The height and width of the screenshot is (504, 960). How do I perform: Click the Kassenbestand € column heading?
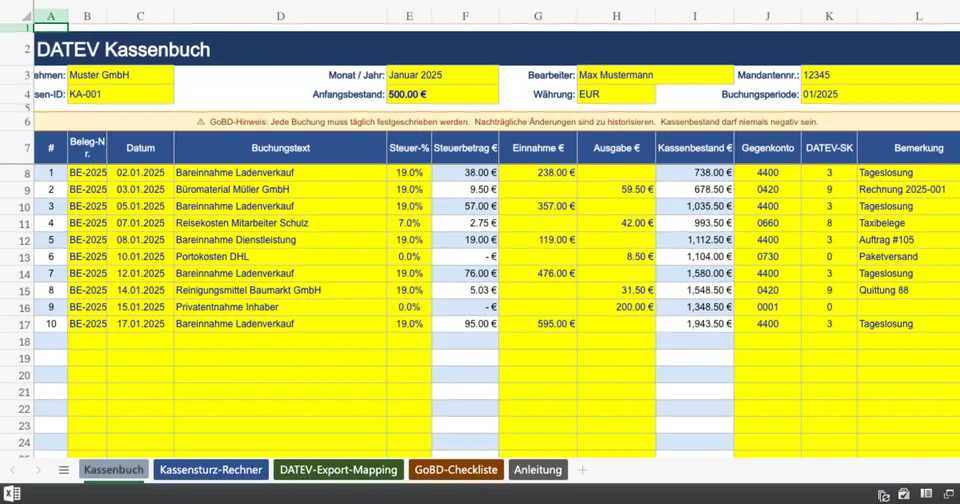[695, 148]
